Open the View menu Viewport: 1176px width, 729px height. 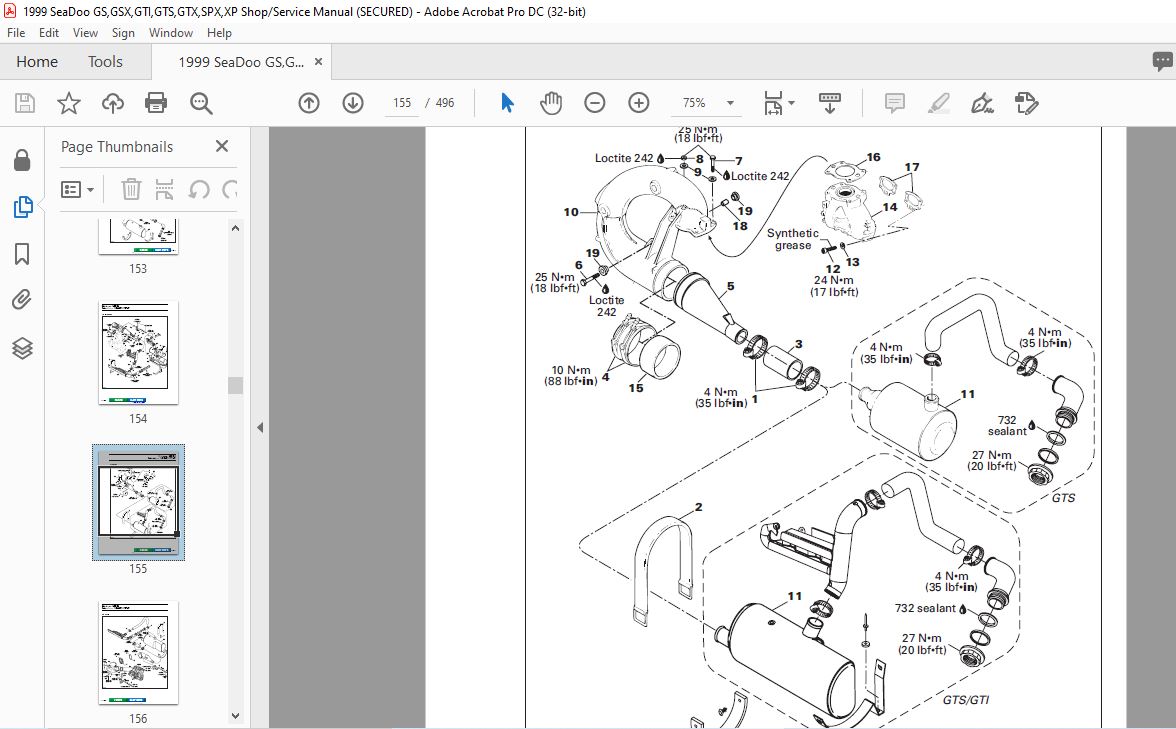85,33
